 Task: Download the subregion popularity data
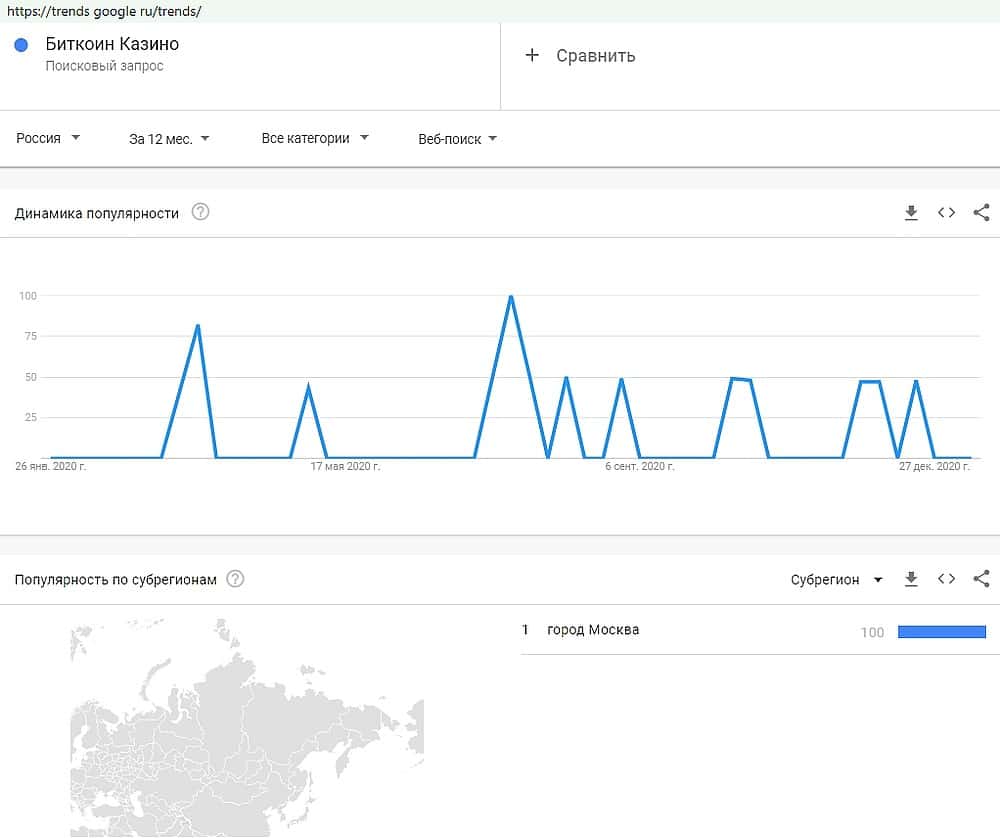[x=911, y=579]
